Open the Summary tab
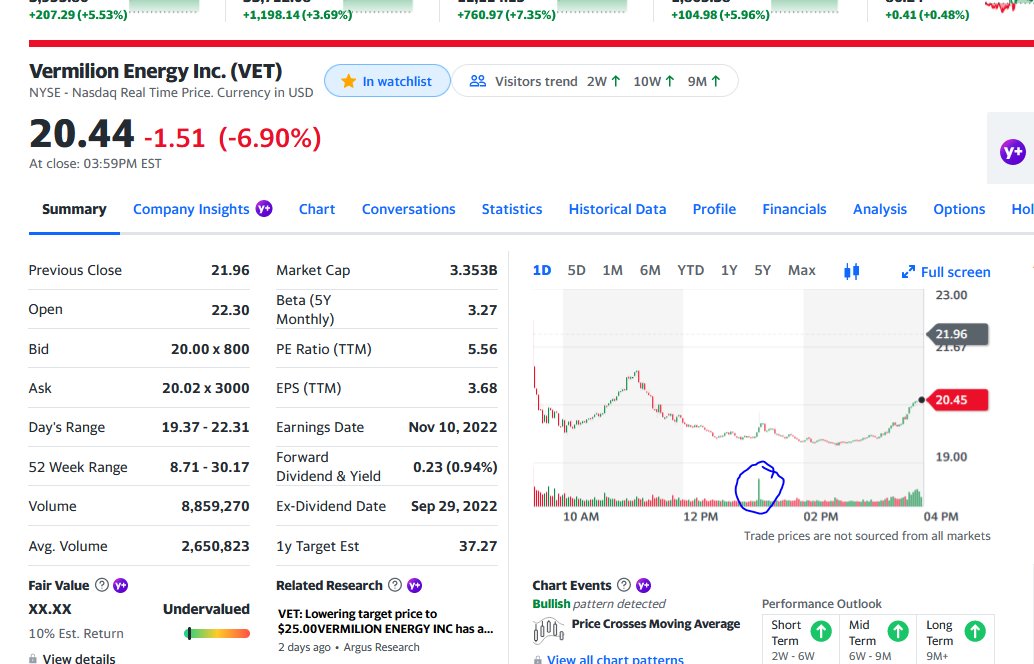The height and width of the screenshot is (664, 1034). tap(74, 209)
